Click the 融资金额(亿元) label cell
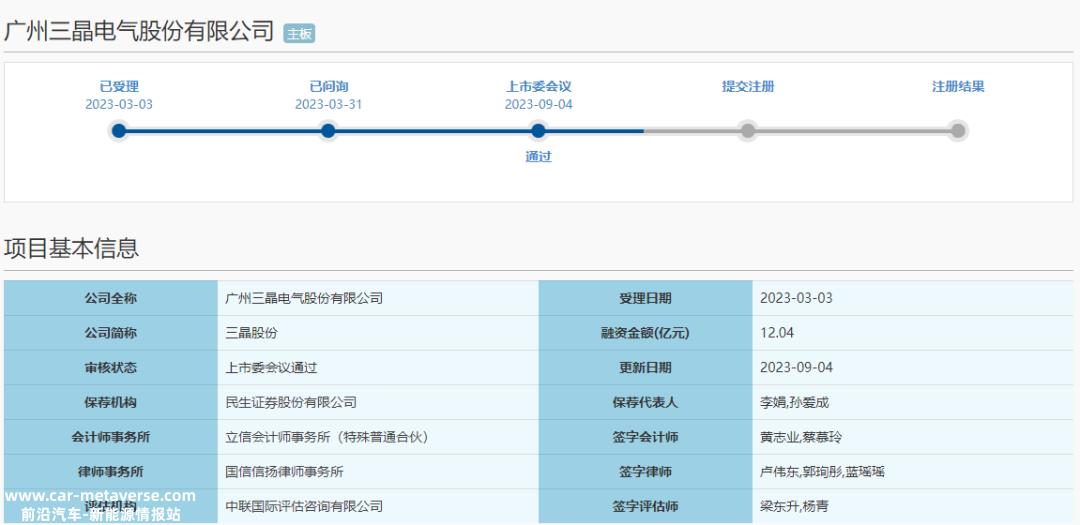Viewport: 1080px width, 525px height. (x=645, y=333)
